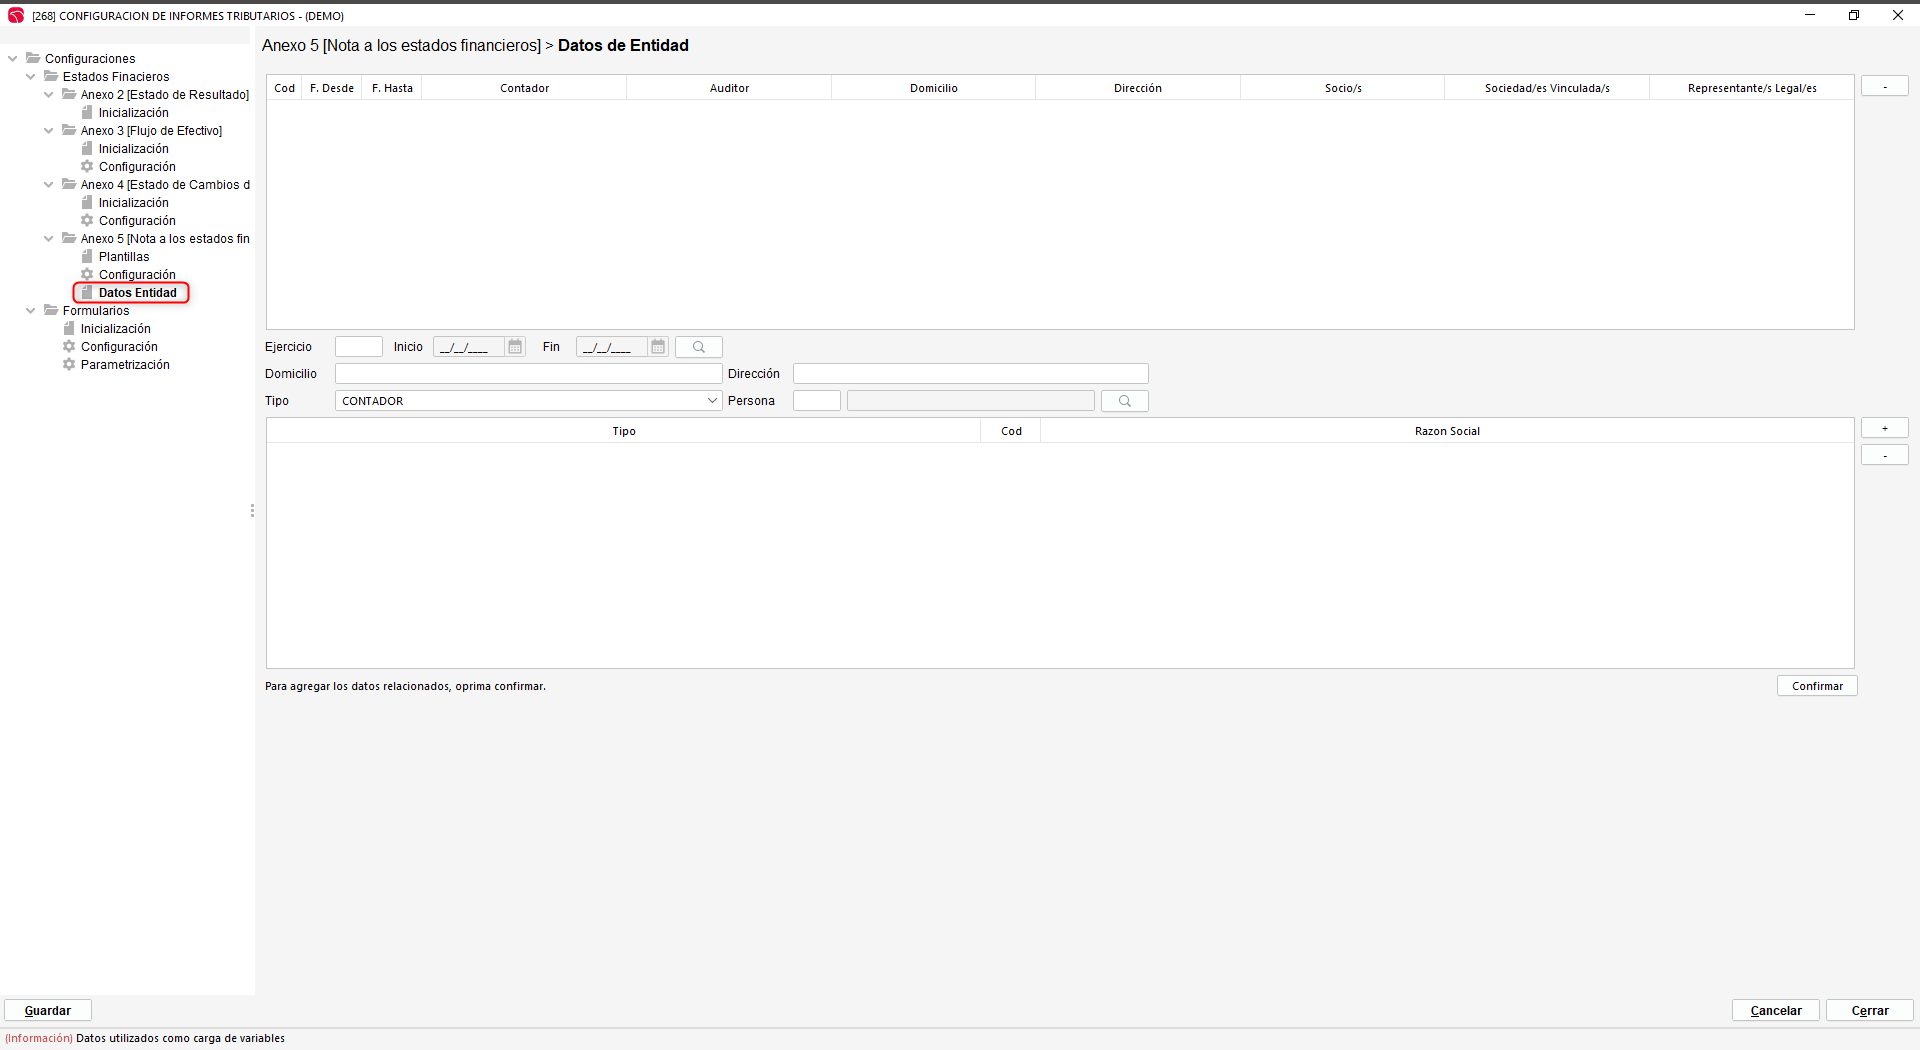Open the Inicio date calendar picker
1920x1050 pixels.
coord(515,347)
